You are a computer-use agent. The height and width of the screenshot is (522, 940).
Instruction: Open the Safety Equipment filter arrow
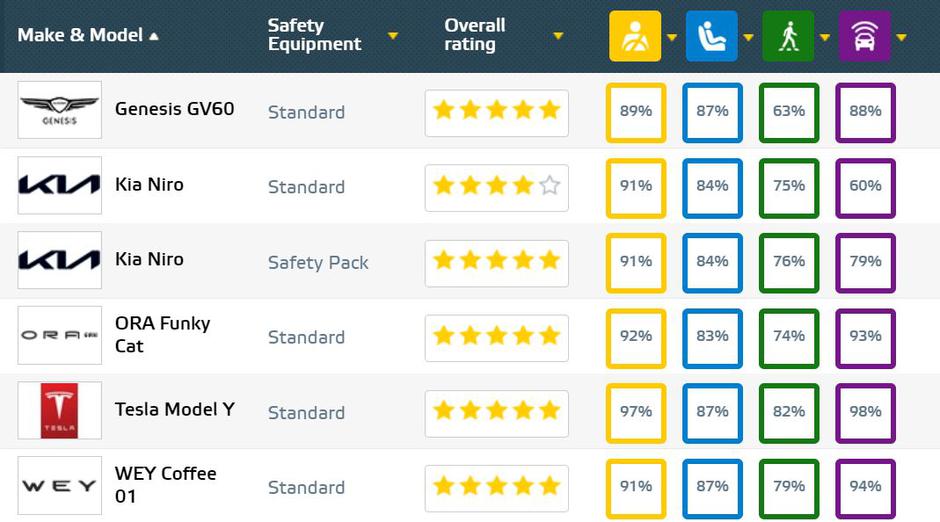click(393, 36)
